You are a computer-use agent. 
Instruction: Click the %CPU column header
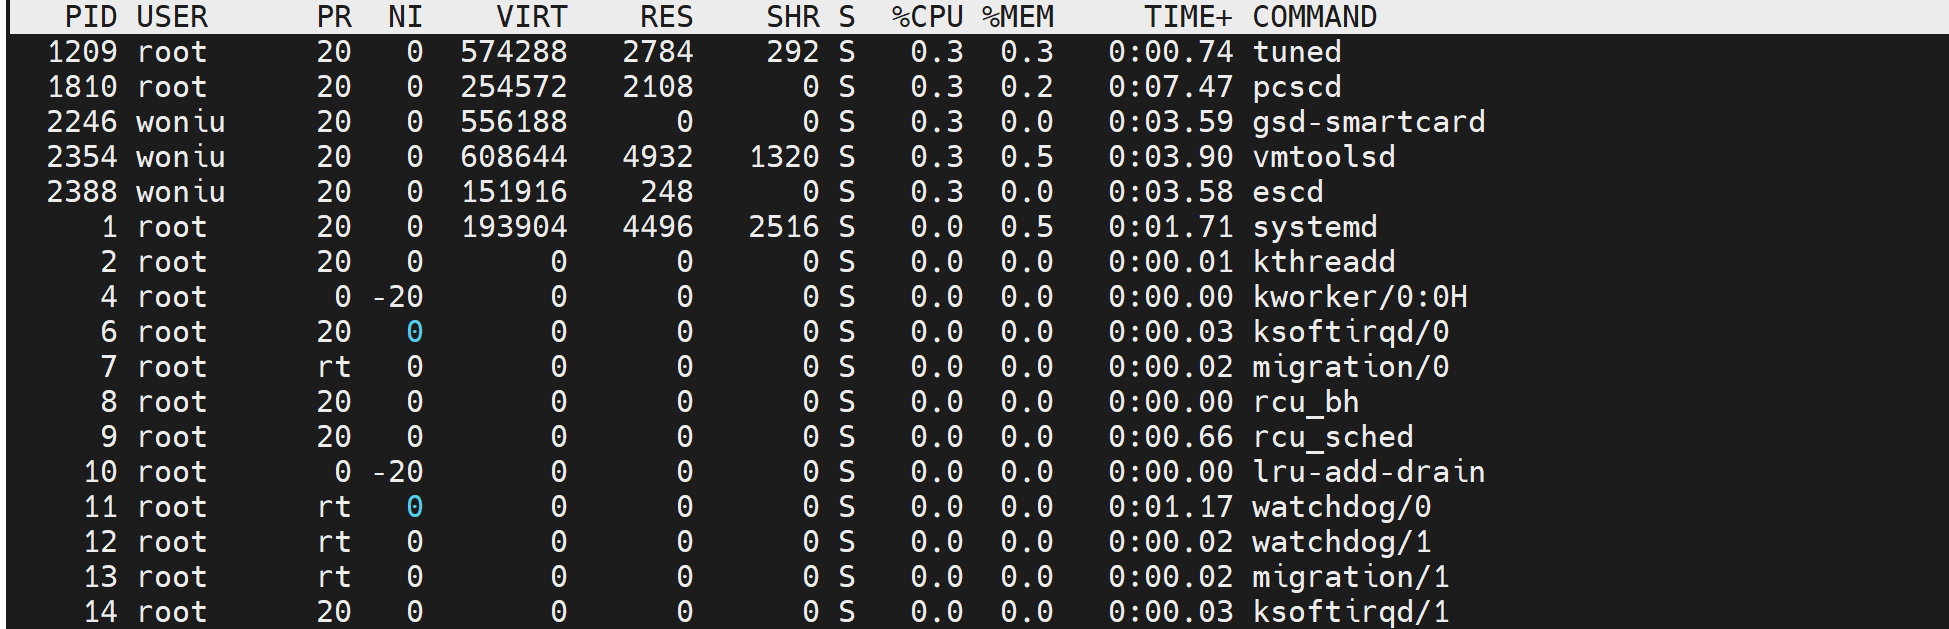click(x=927, y=17)
